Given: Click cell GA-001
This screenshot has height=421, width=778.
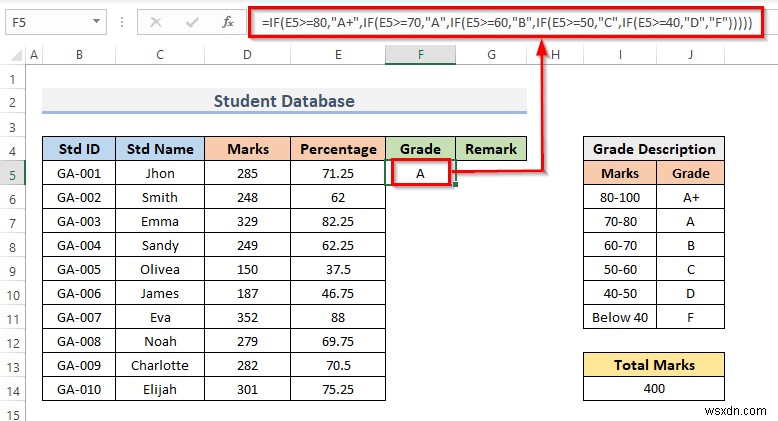Looking at the screenshot, I should click(x=79, y=173).
